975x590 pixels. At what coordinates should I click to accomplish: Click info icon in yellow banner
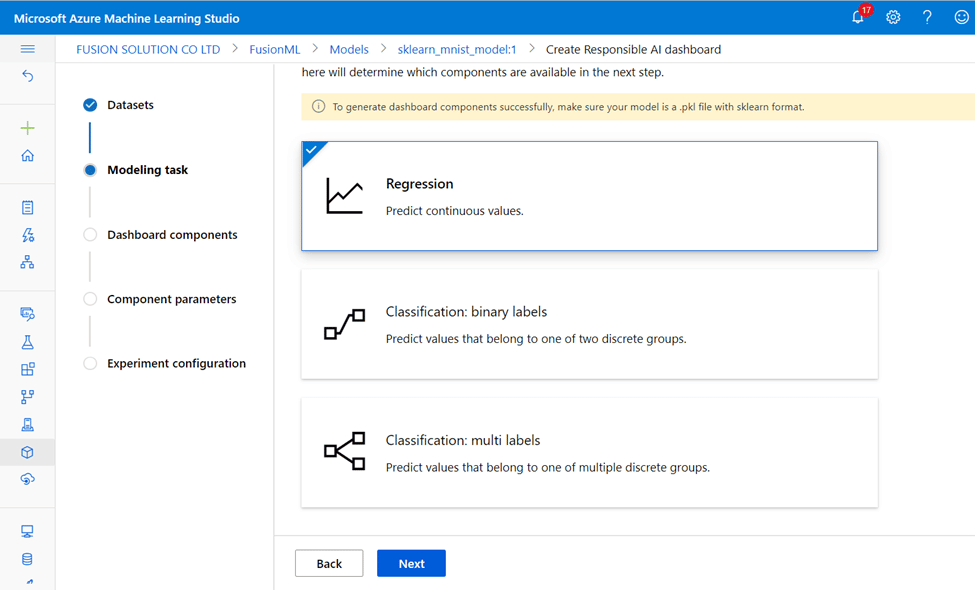tap(318, 106)
